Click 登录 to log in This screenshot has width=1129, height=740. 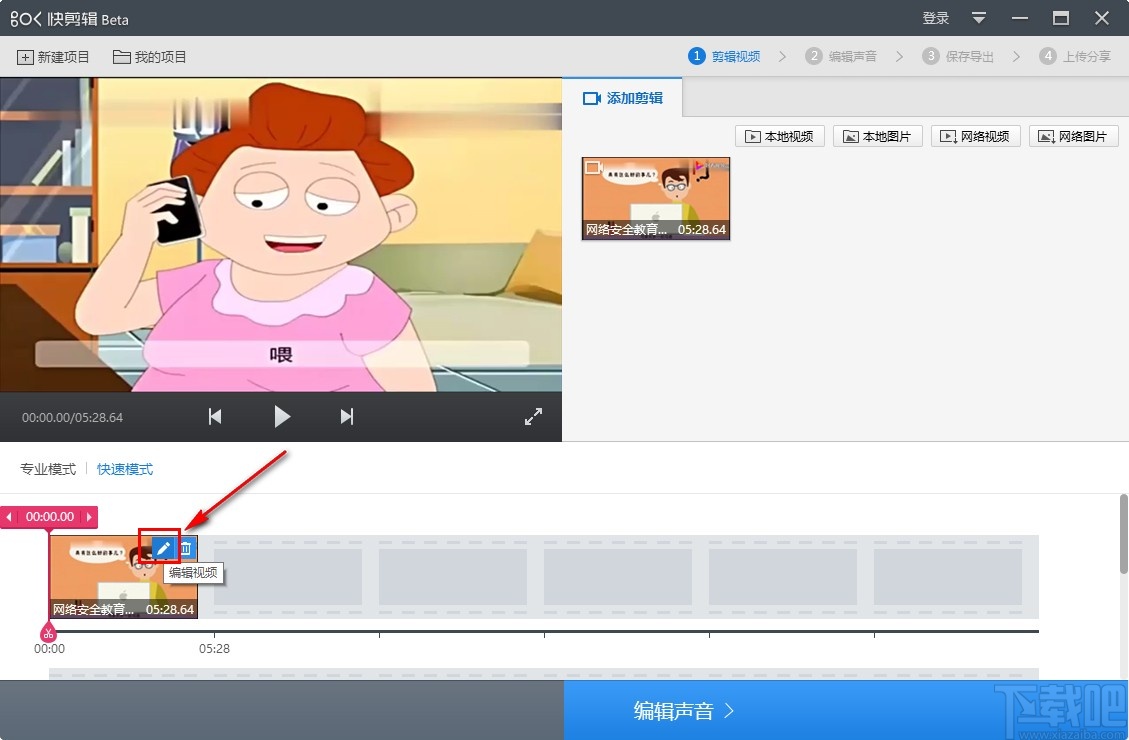[x=936, y=18]
